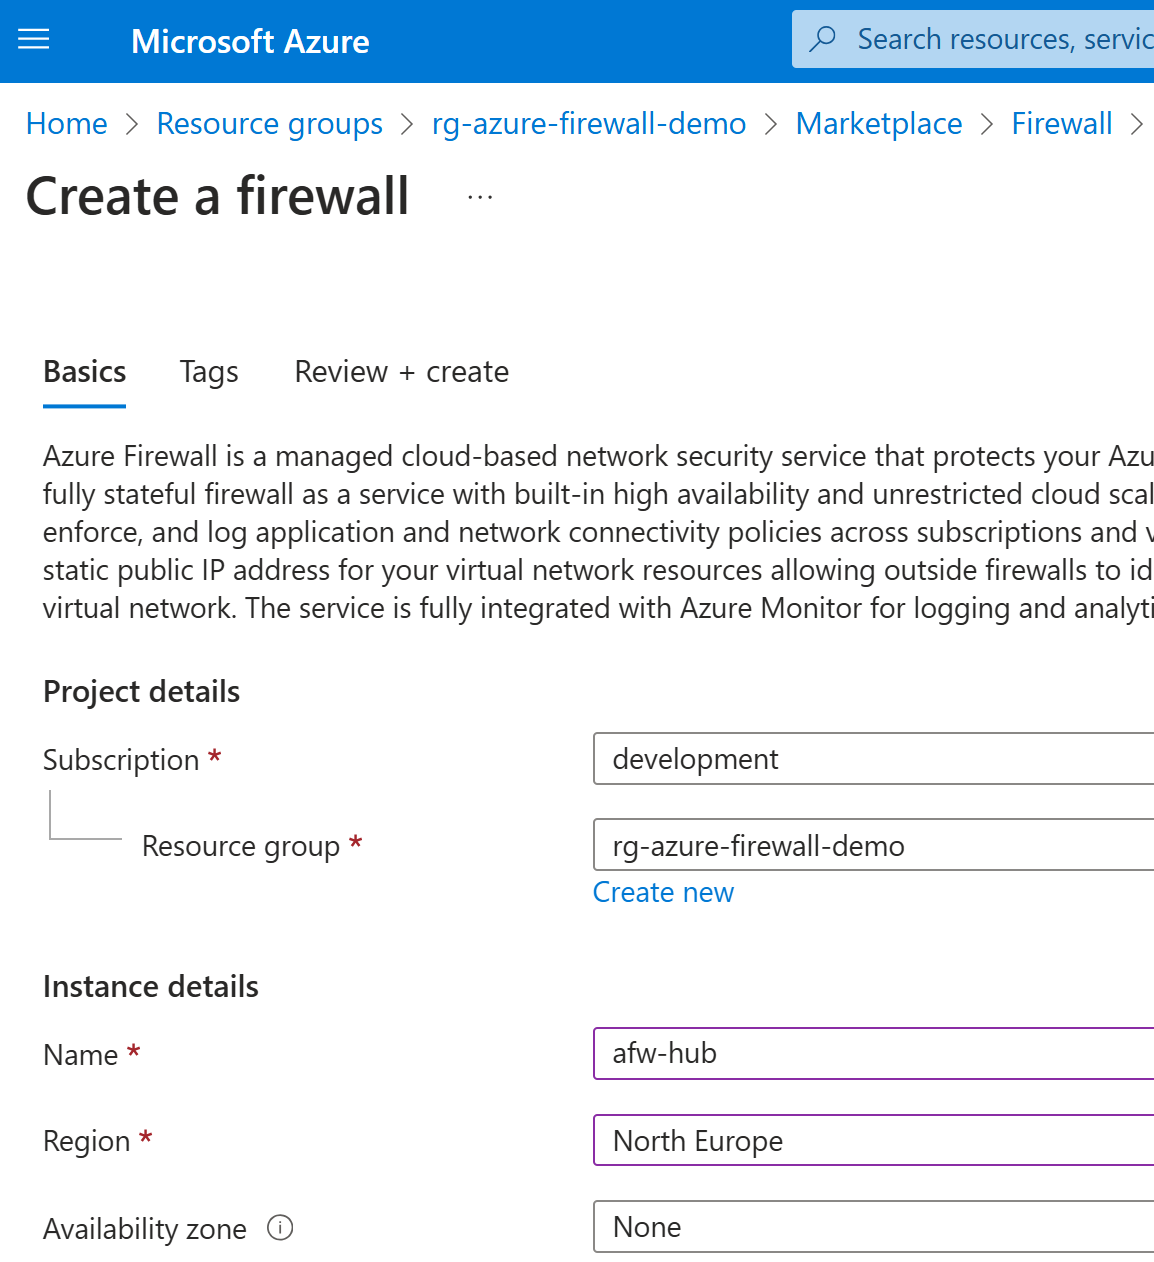This screenshot has width=1154, height=1262.
Task: Click the Availability zone label text
Action: (x=145, y=1229)
